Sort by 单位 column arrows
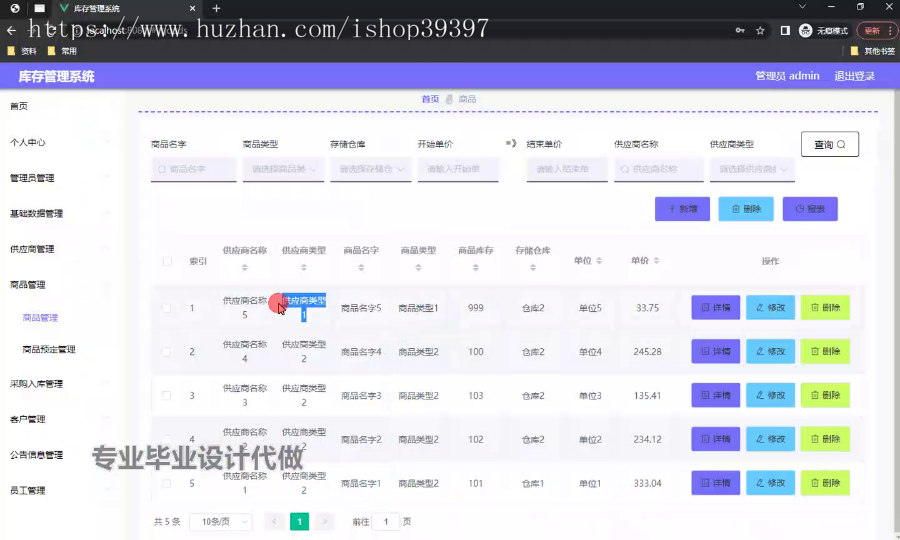 599,261
